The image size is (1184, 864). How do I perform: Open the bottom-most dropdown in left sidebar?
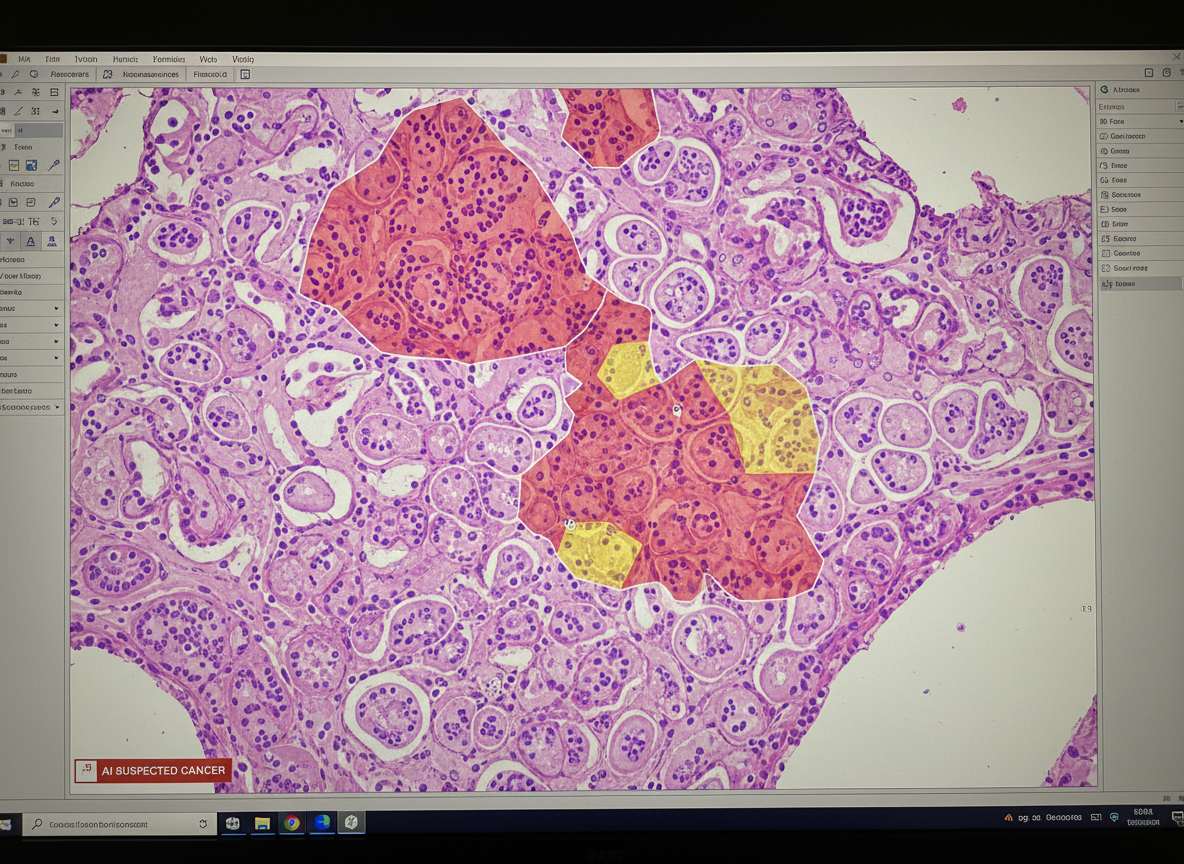pos(56,408)
